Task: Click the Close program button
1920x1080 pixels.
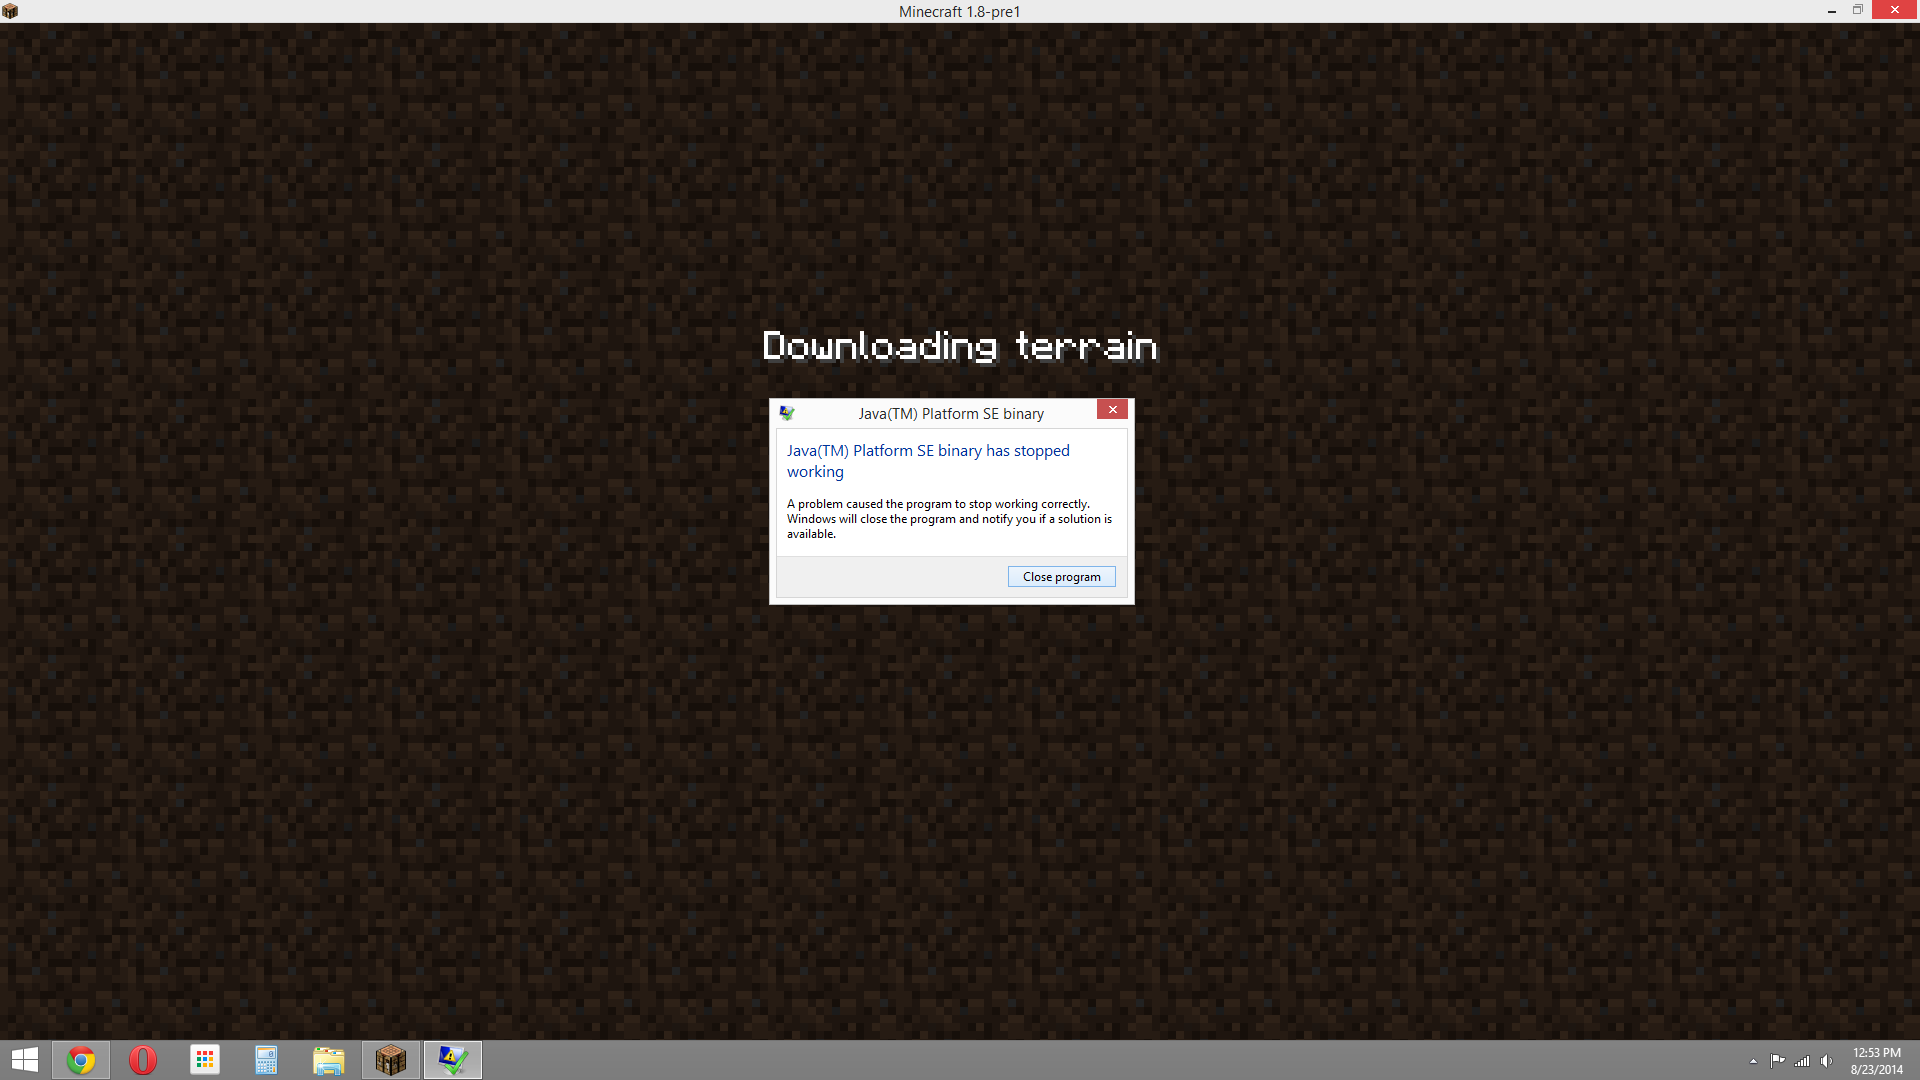Action: [x=1061, y=577]
